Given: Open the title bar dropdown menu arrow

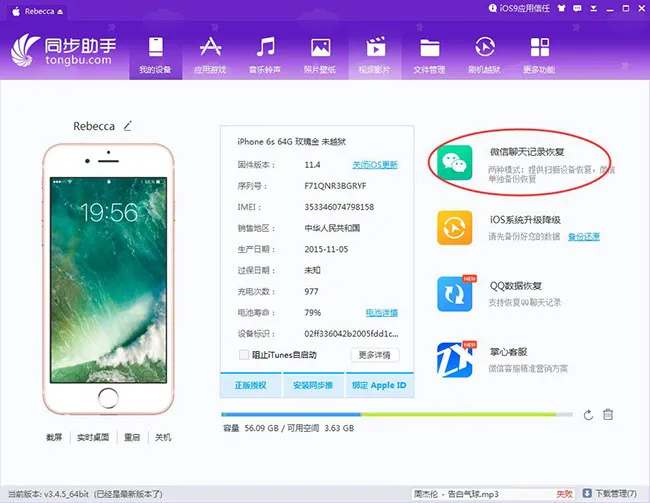Looking at the screenshot, I should coord(594,8).
